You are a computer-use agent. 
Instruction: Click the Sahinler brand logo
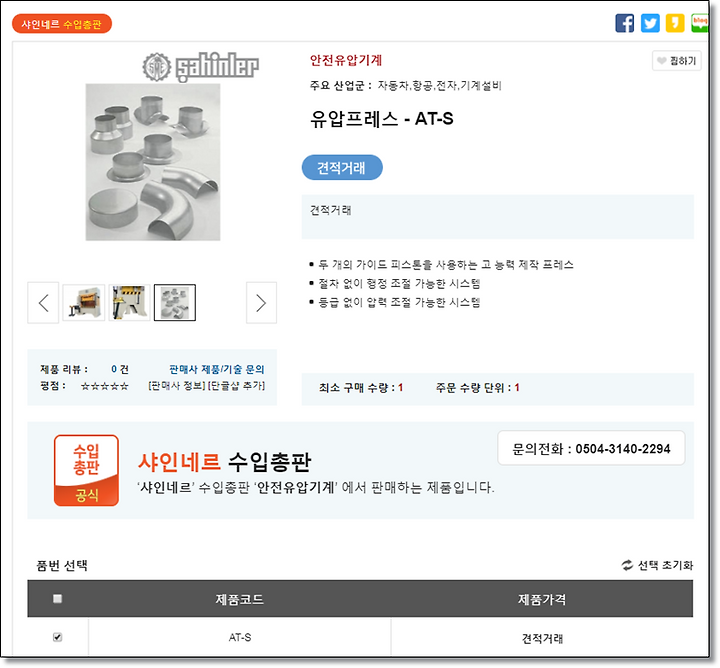201,67
